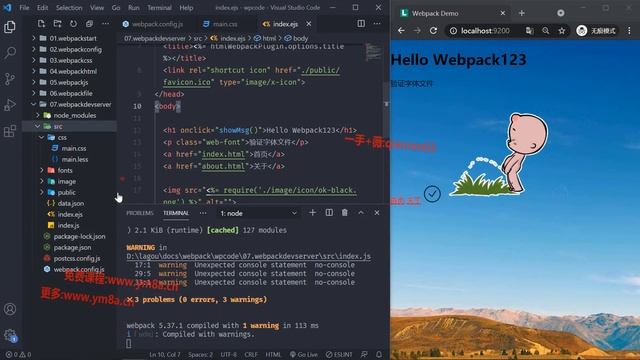Open postcss.config.js in the file tree
Image resolution: width=640 pixels, height=360 pixels.
[77, 258]
